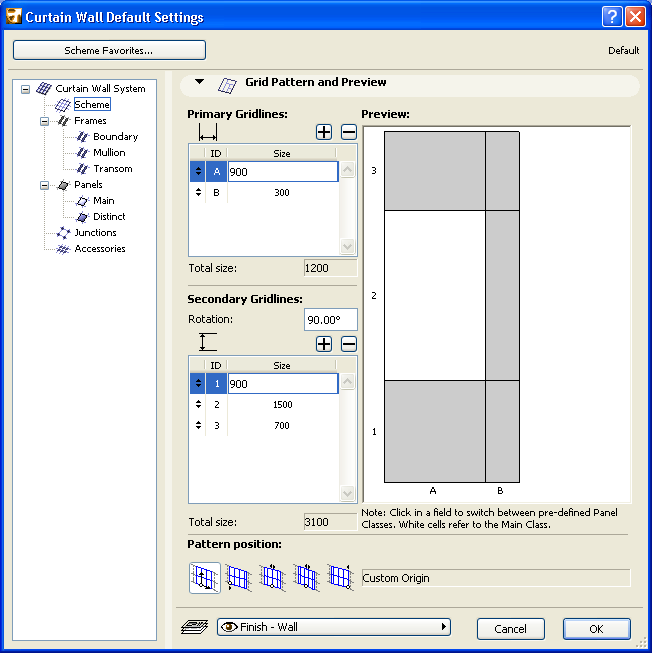The width and height of the screenshot is (652, 653).
Task: Remove secondary gridline with minus button
Action: [348, 344]
